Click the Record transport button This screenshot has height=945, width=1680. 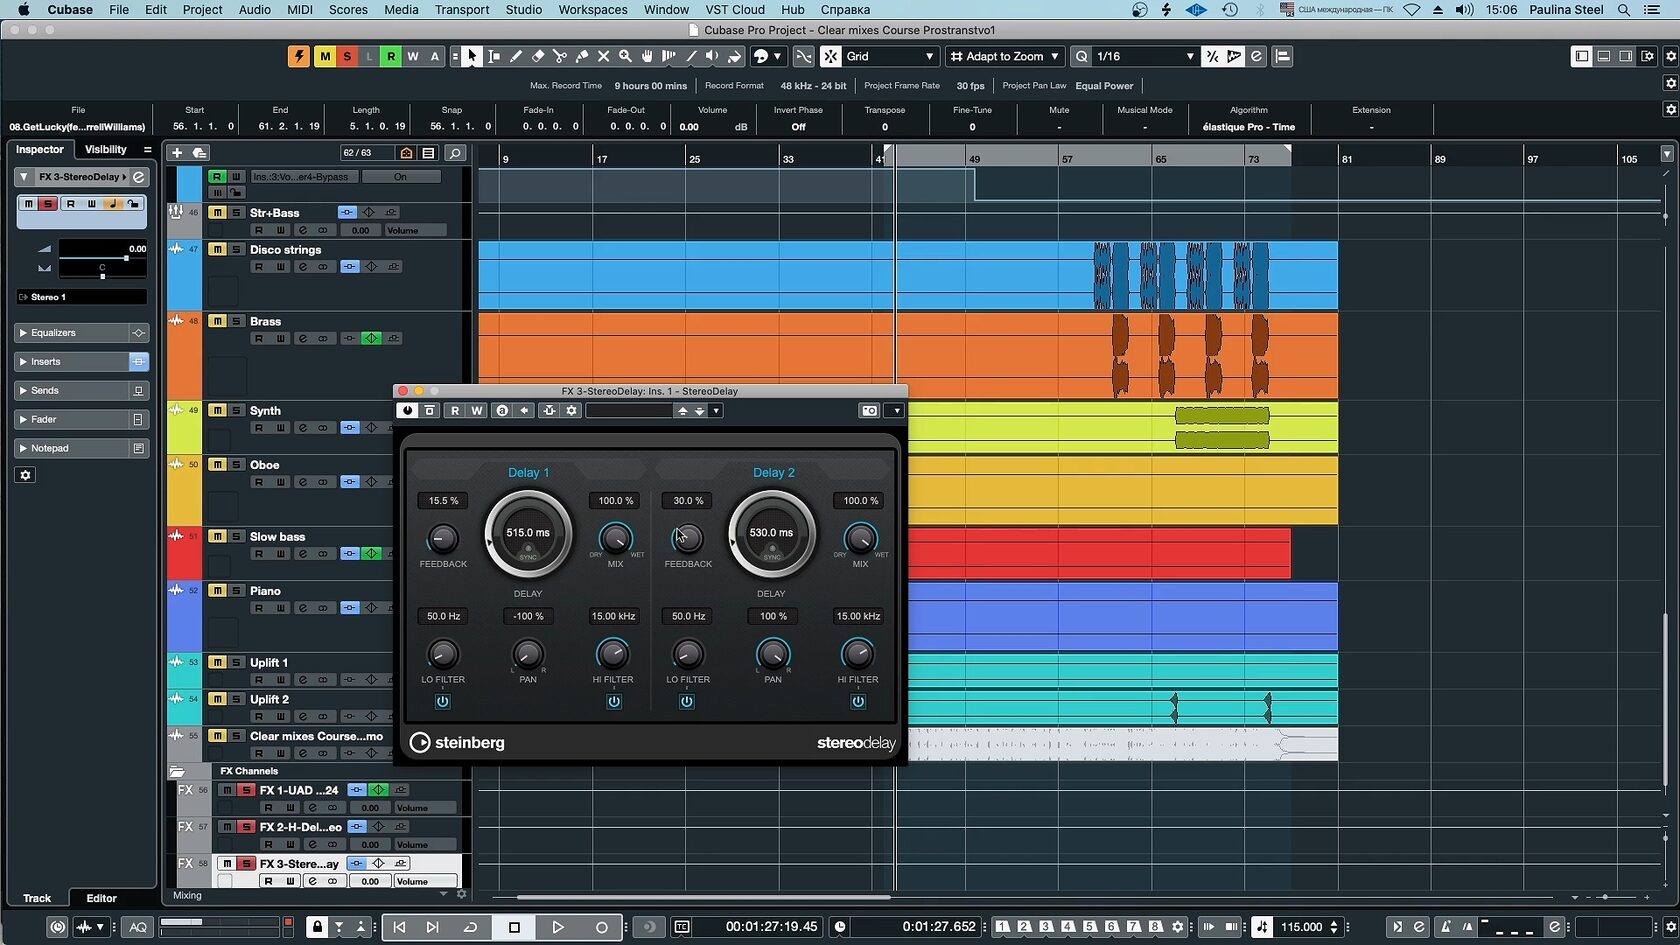[x=601, y=927]
